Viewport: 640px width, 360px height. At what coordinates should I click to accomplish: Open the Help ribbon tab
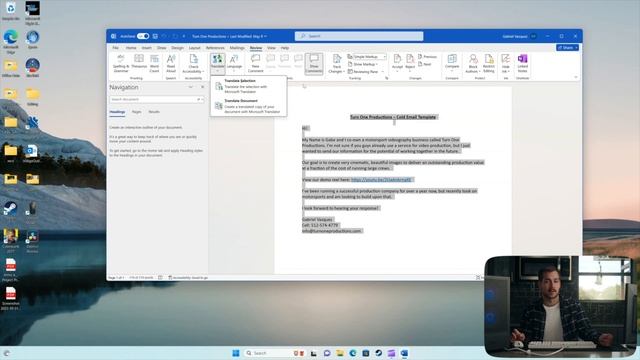284,48
